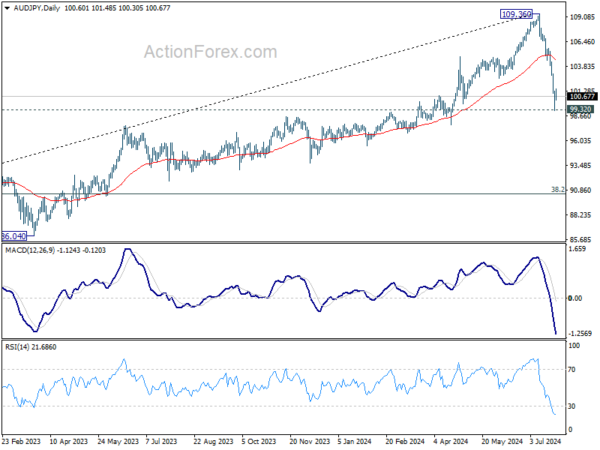This screenshot has width=600, height=450.
Task: Click the 109.360 high price label
Action: pyautogui.click(x=516, y=15)
